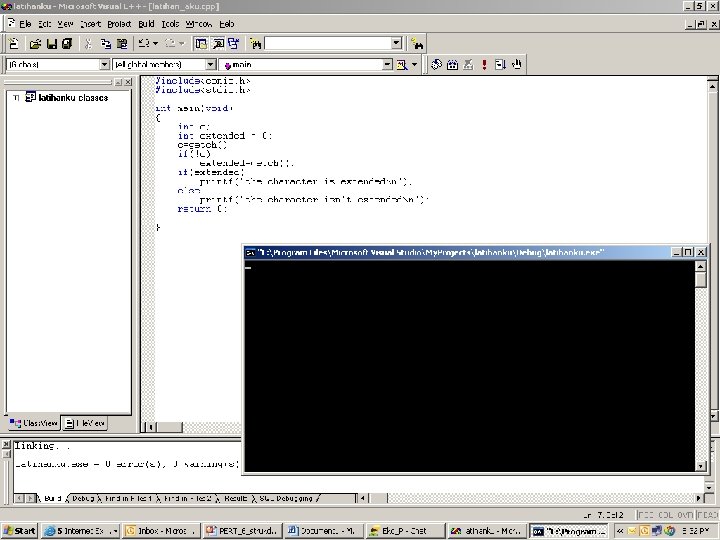
Task: Toggle breakpoint with the hand icon
Action: 516,65
